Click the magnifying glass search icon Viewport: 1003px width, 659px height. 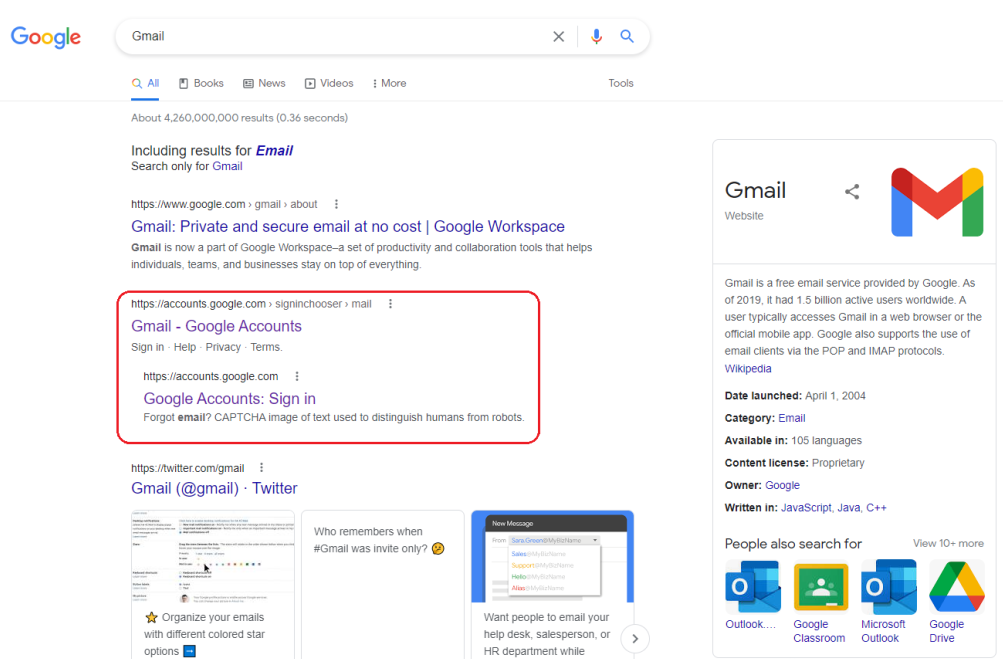(627, 37)
